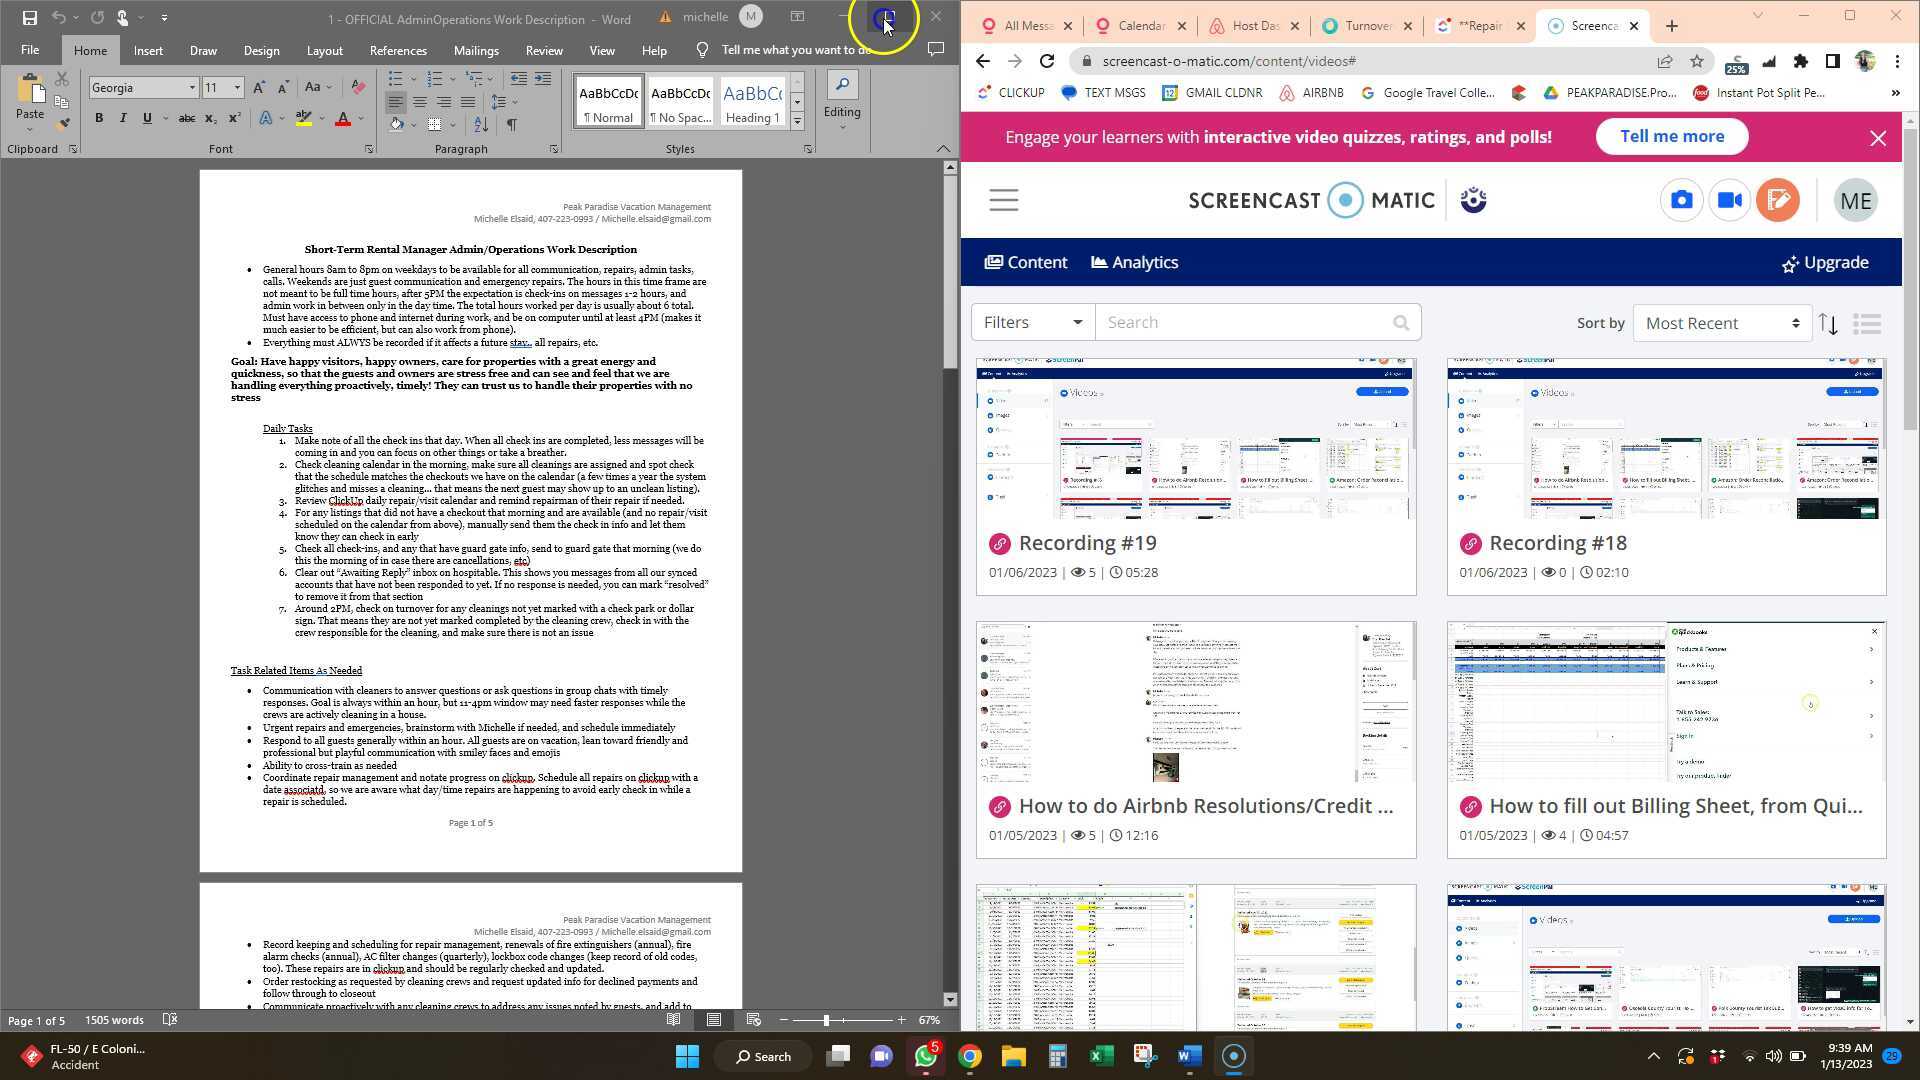Viewport: 1920px width, 1080px height.
Task: Save the Word document via Save icon
Action: [x=29, y=18]
